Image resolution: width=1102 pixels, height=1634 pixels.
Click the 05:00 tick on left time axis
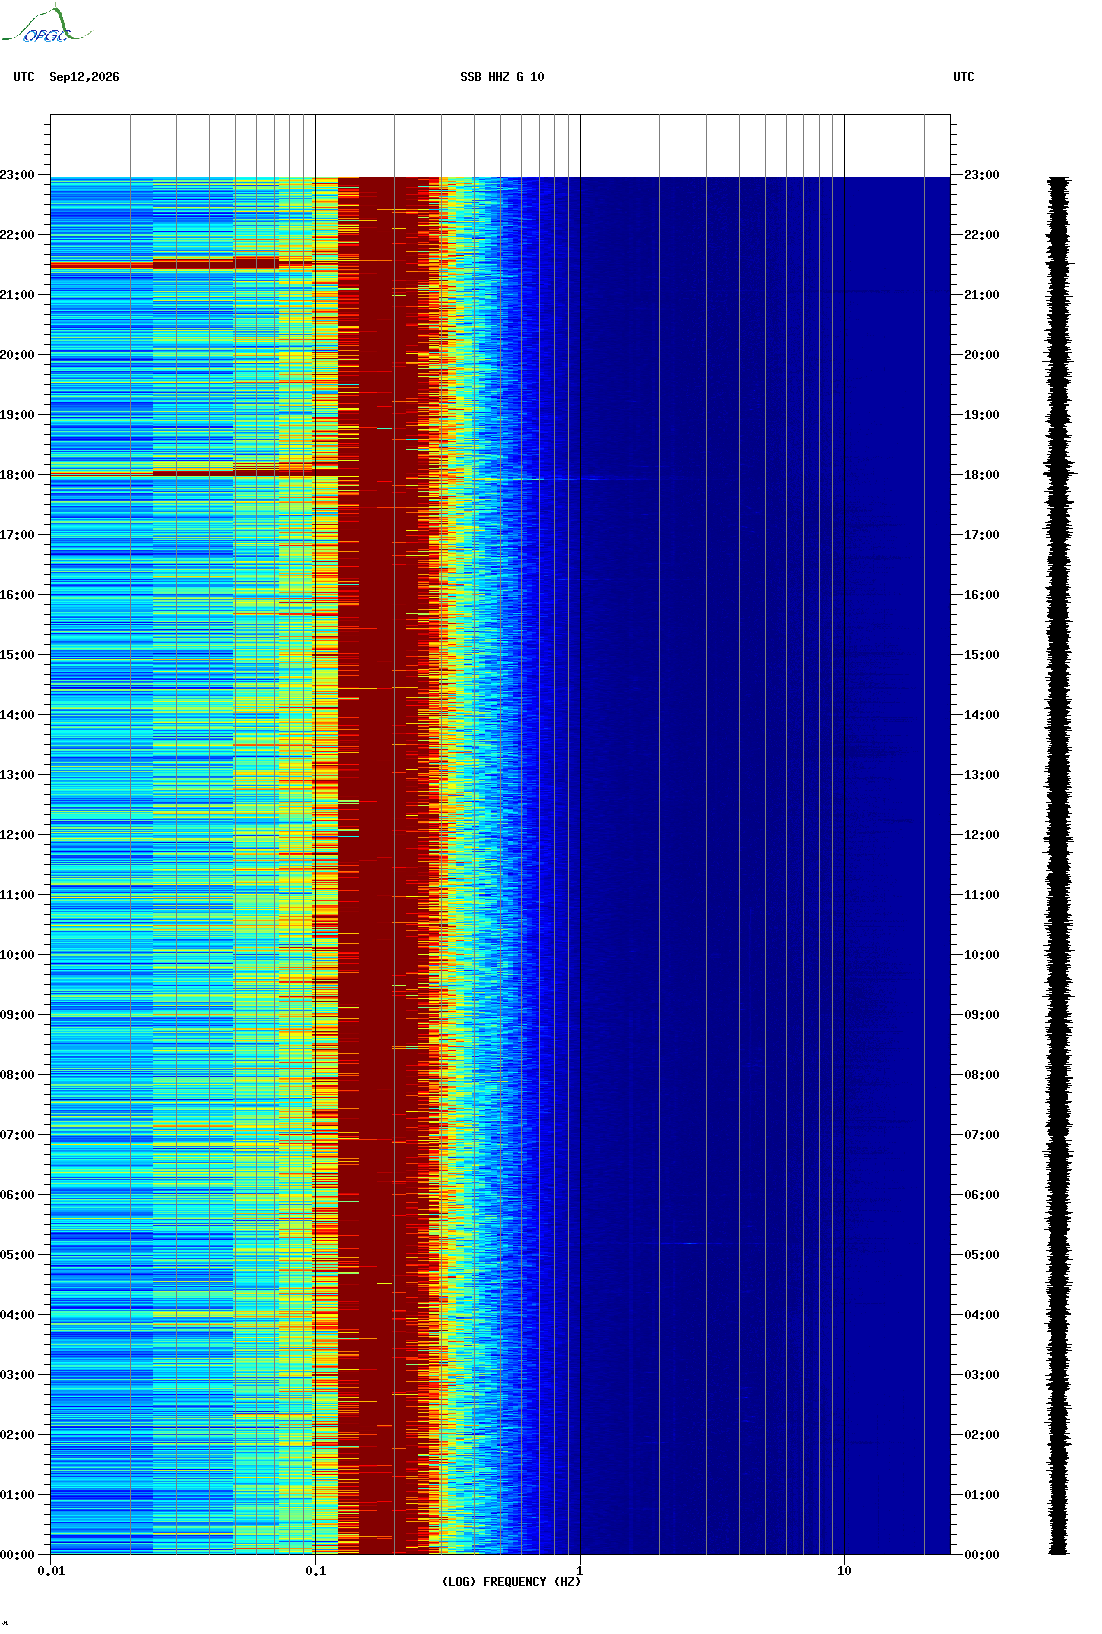click(x=17, y=1255)
